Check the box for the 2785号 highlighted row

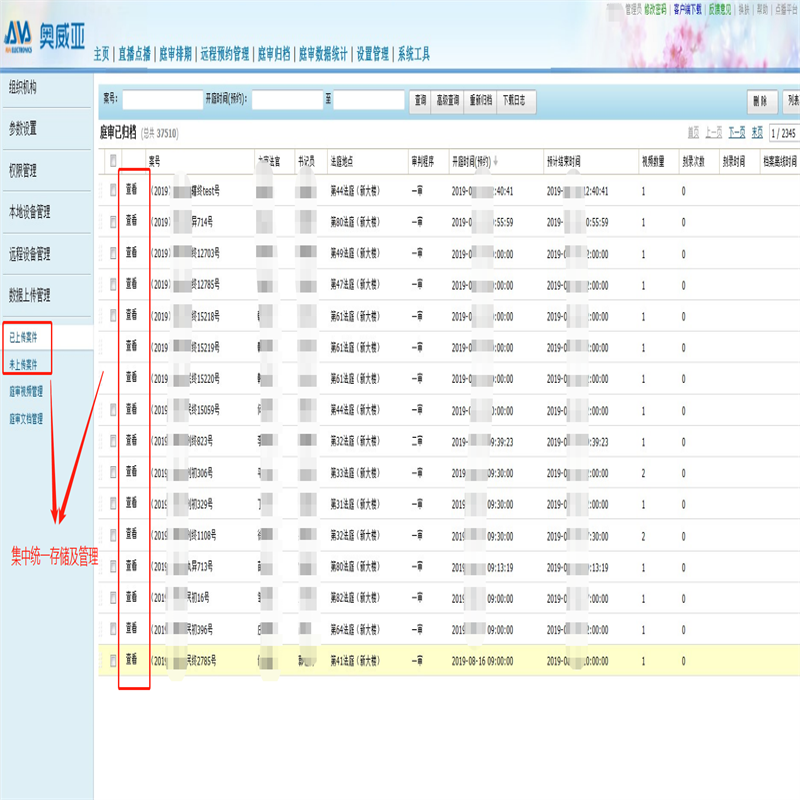(x=113, y=661)
